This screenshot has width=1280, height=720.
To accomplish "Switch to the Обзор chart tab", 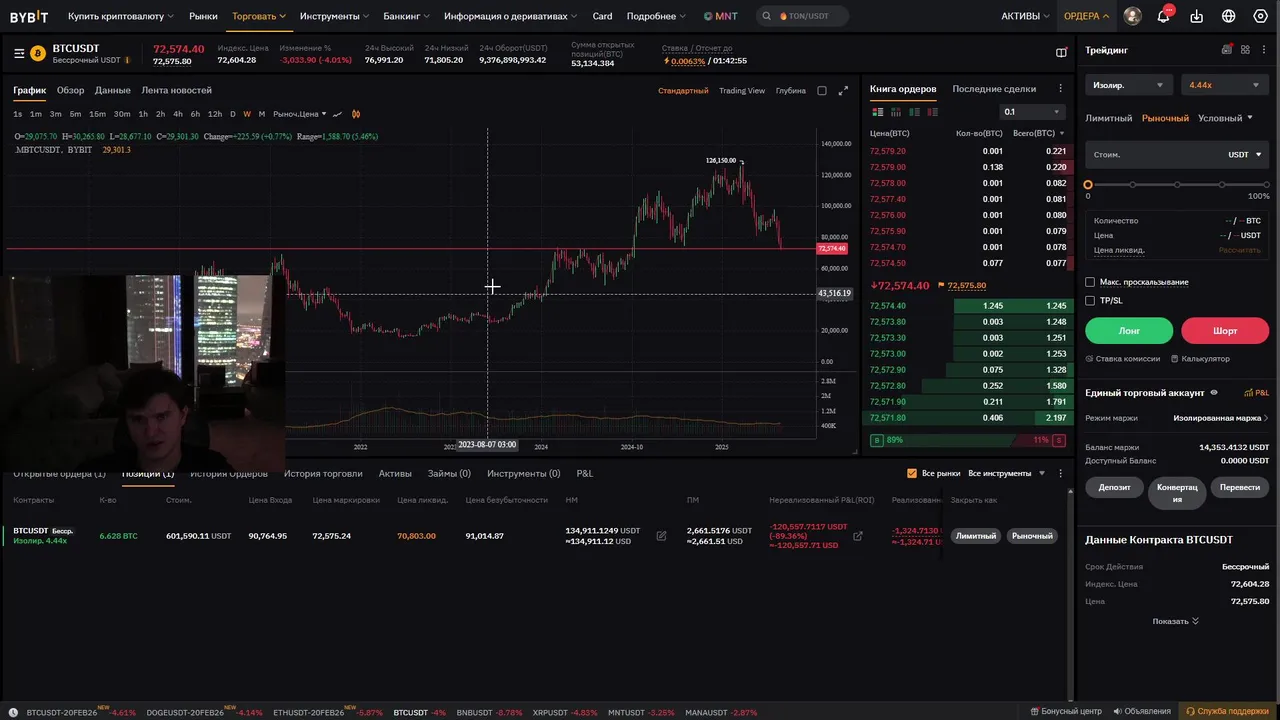I will click(x=70, y=90).
